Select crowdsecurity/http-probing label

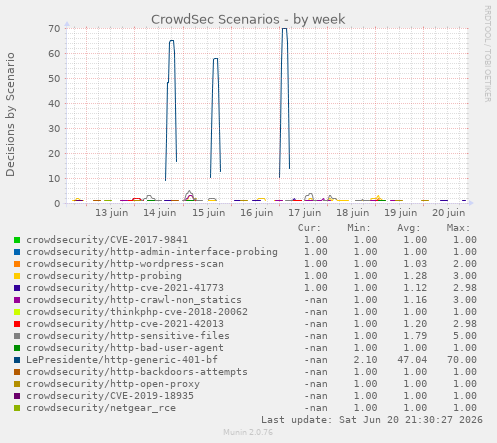tap(104, 276)
